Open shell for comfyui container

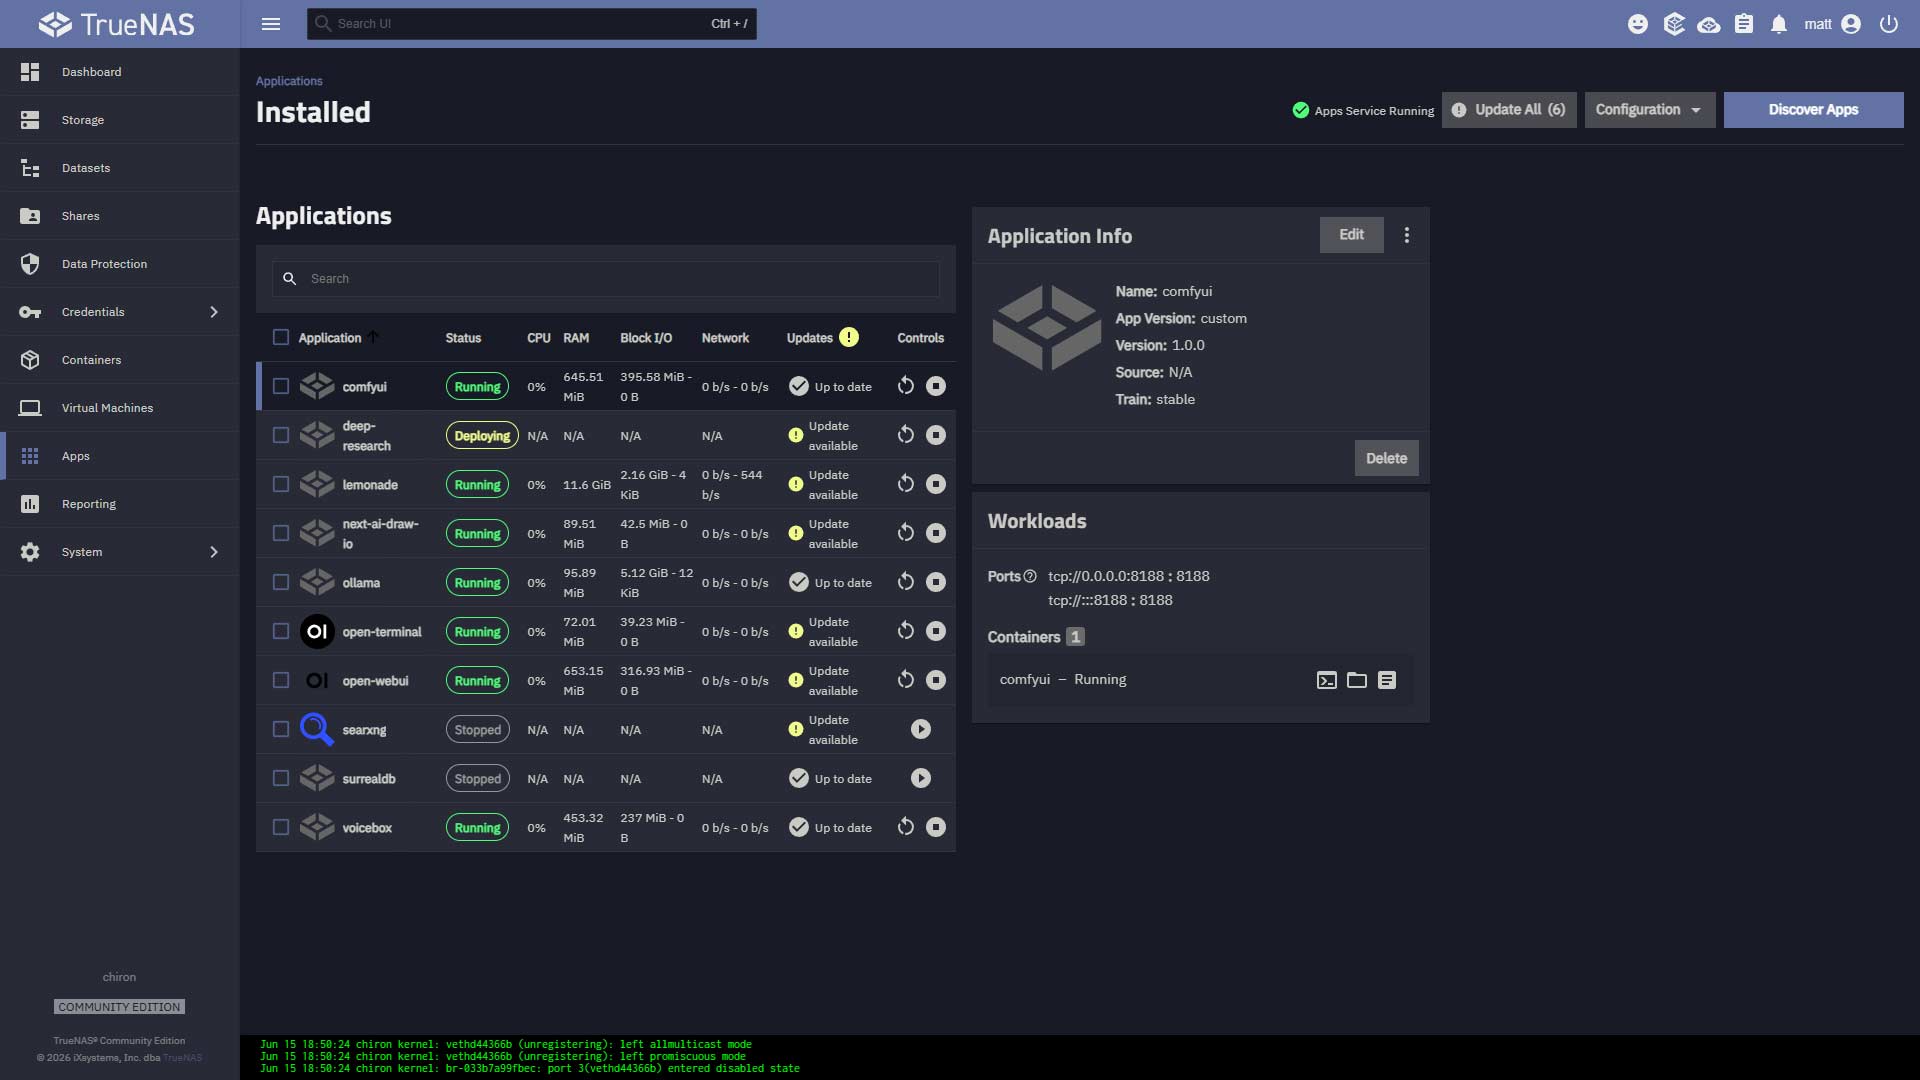[x=1327, y=680]
